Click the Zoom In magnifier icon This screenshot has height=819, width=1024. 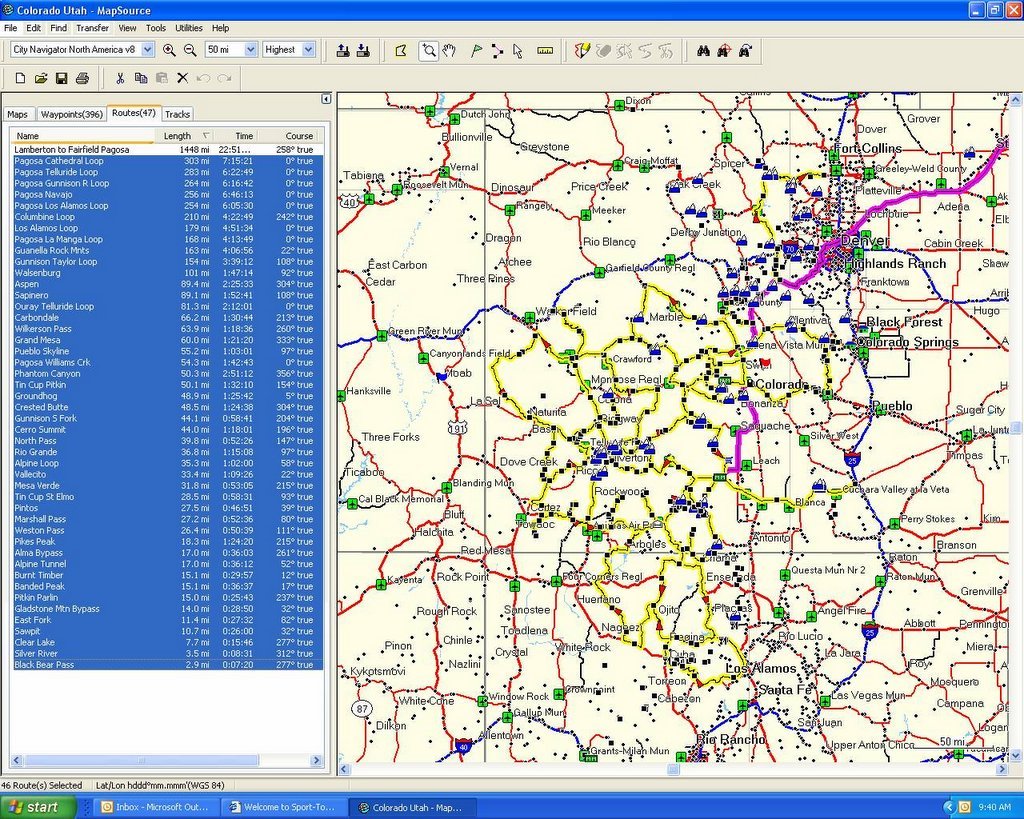click(169, 50)
